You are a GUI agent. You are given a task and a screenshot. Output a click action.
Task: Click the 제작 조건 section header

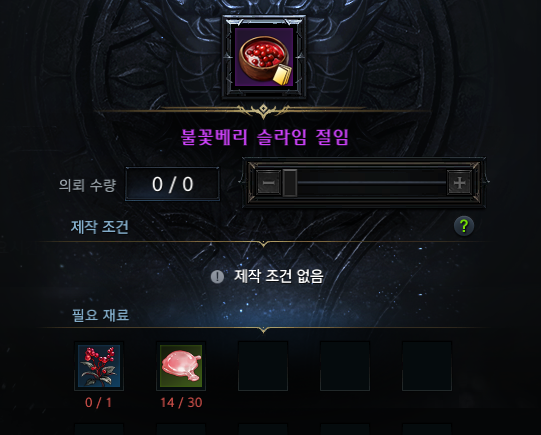[x=100, y=227]
